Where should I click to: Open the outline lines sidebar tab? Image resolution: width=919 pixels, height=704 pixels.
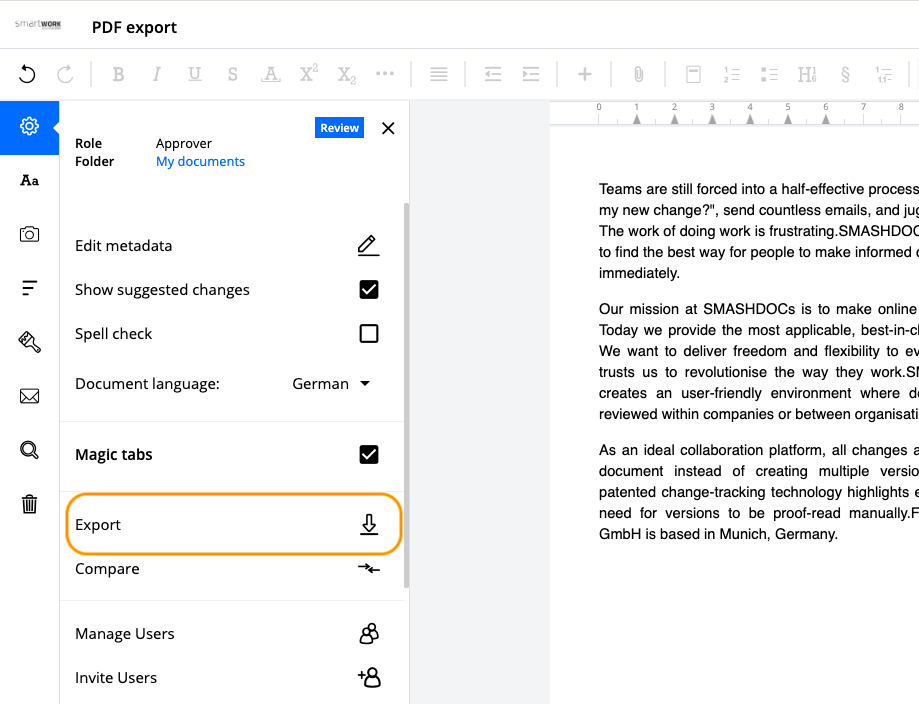coord(29,288)
